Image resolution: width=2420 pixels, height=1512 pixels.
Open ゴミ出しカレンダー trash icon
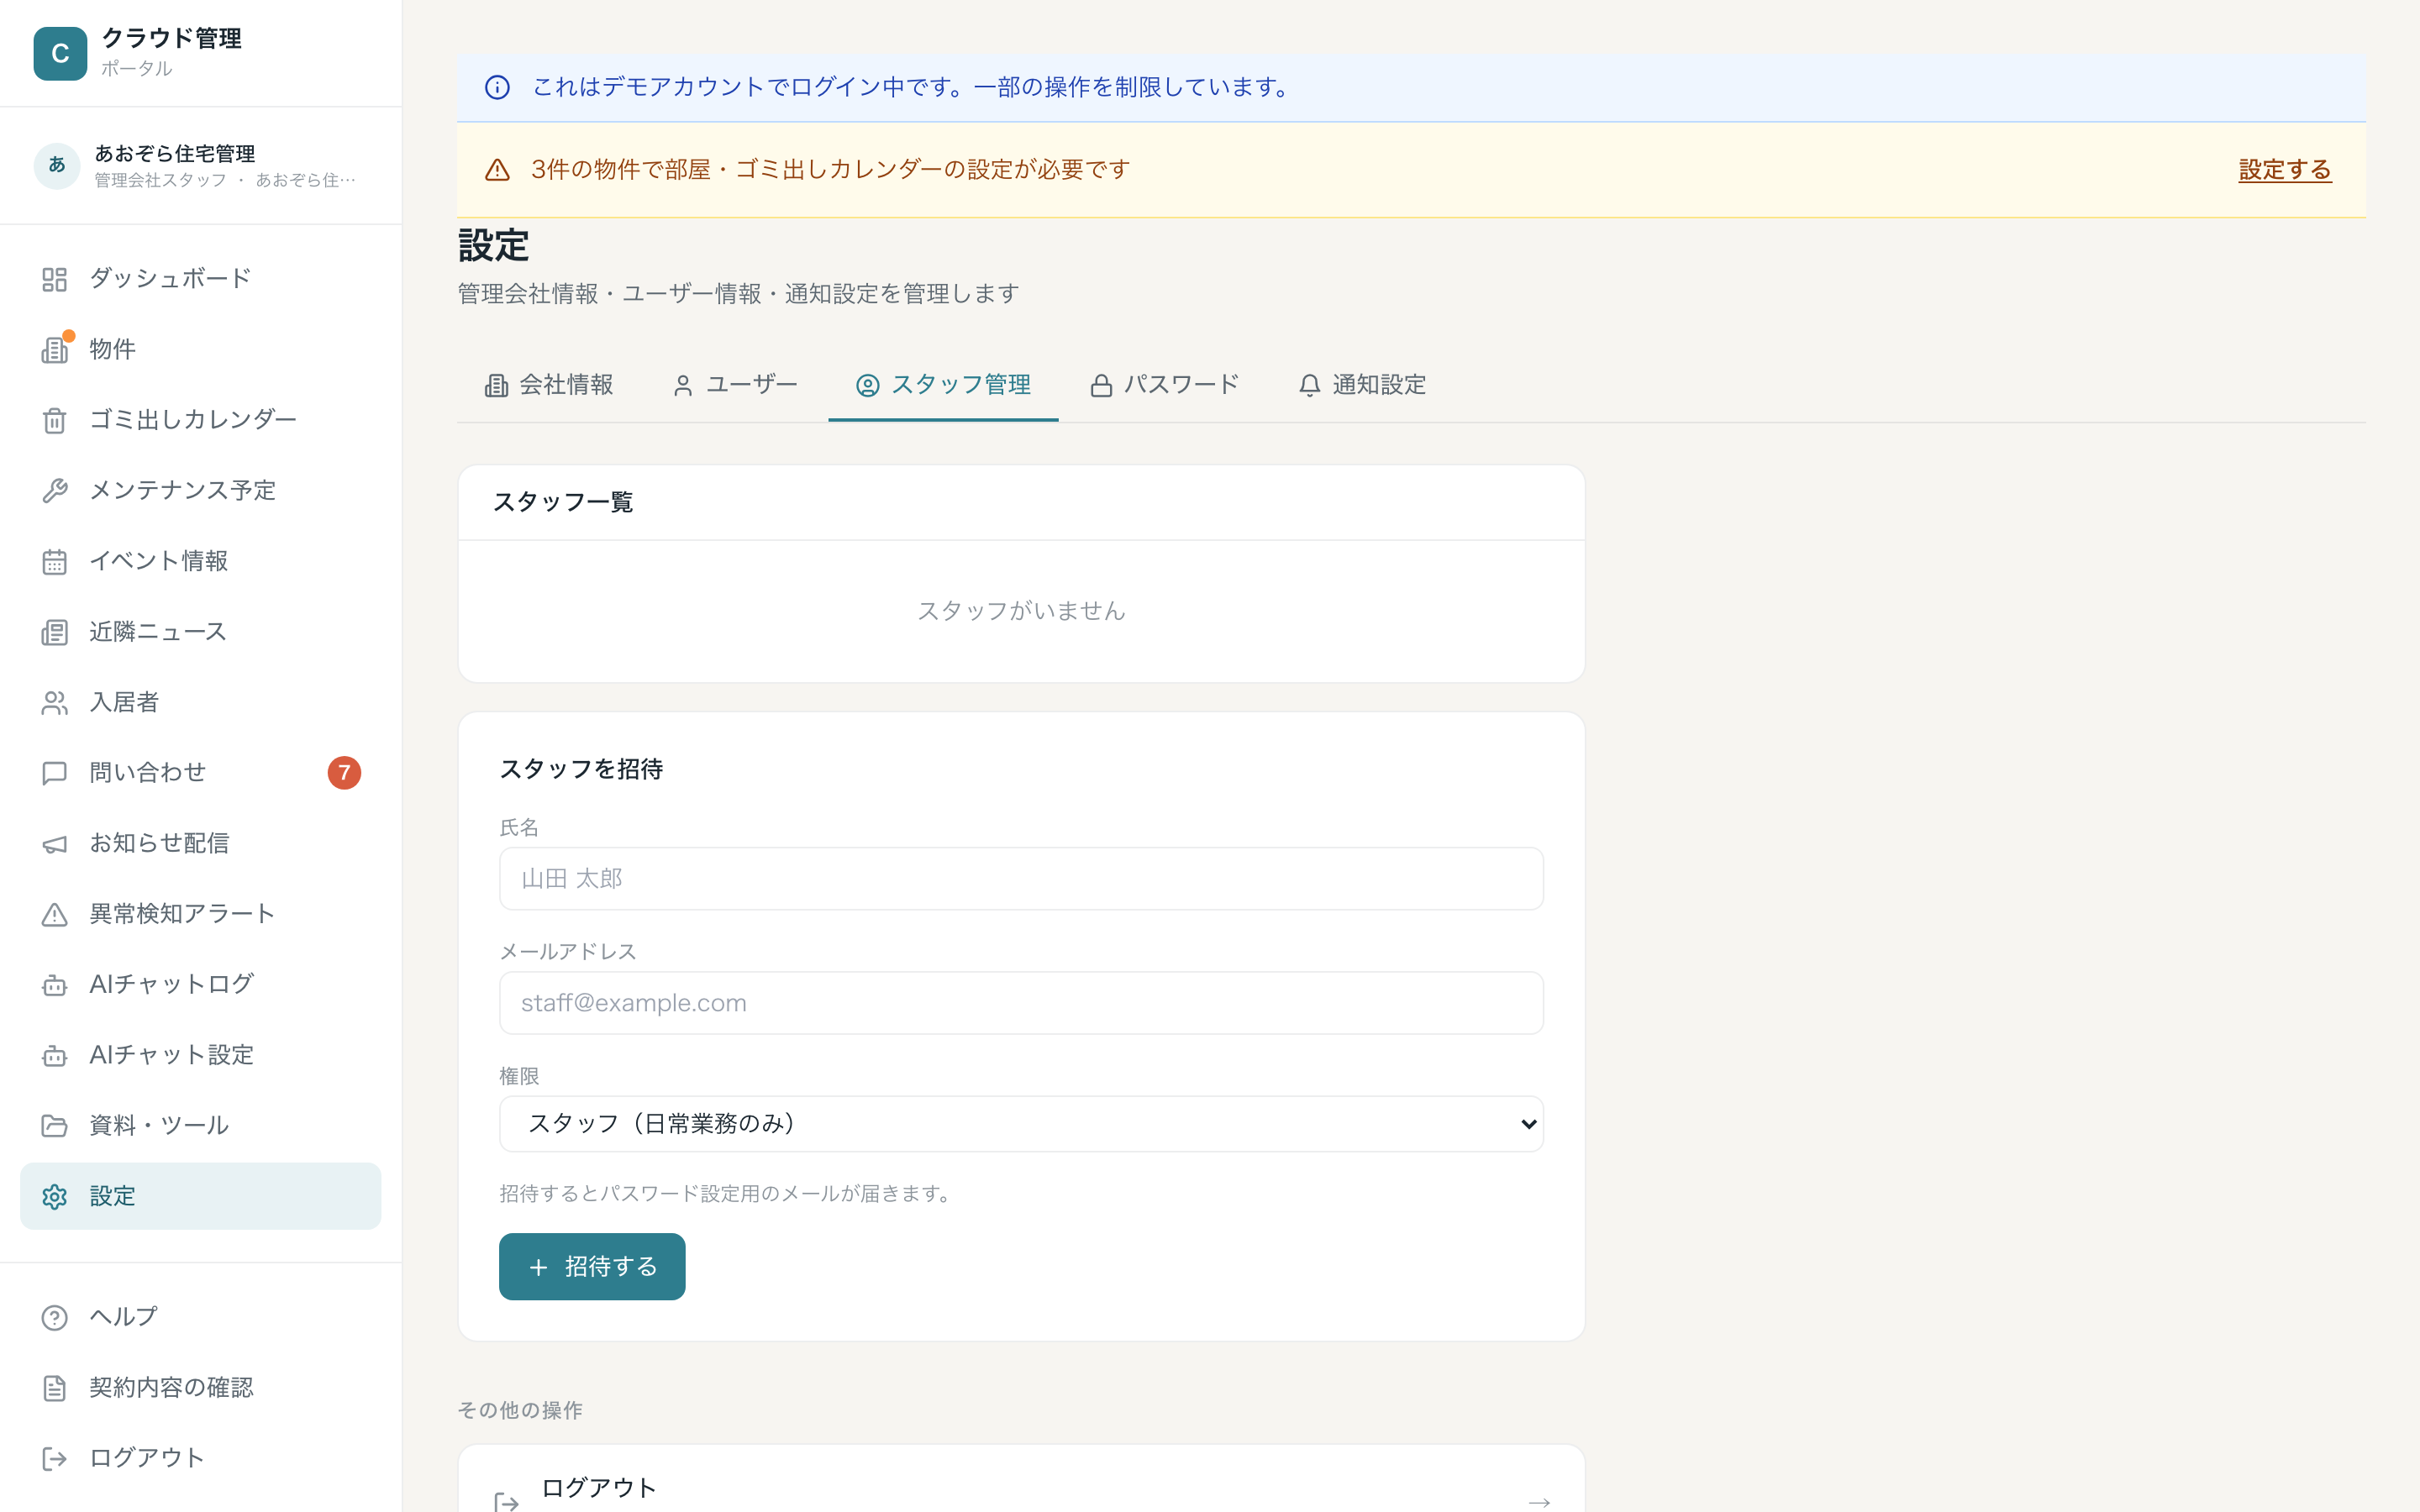pos(54,421)
